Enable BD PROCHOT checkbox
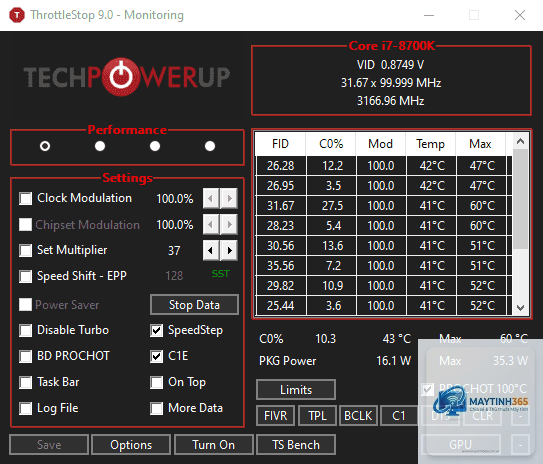Viewport: 543px width, 464px height. coord(26,356)
